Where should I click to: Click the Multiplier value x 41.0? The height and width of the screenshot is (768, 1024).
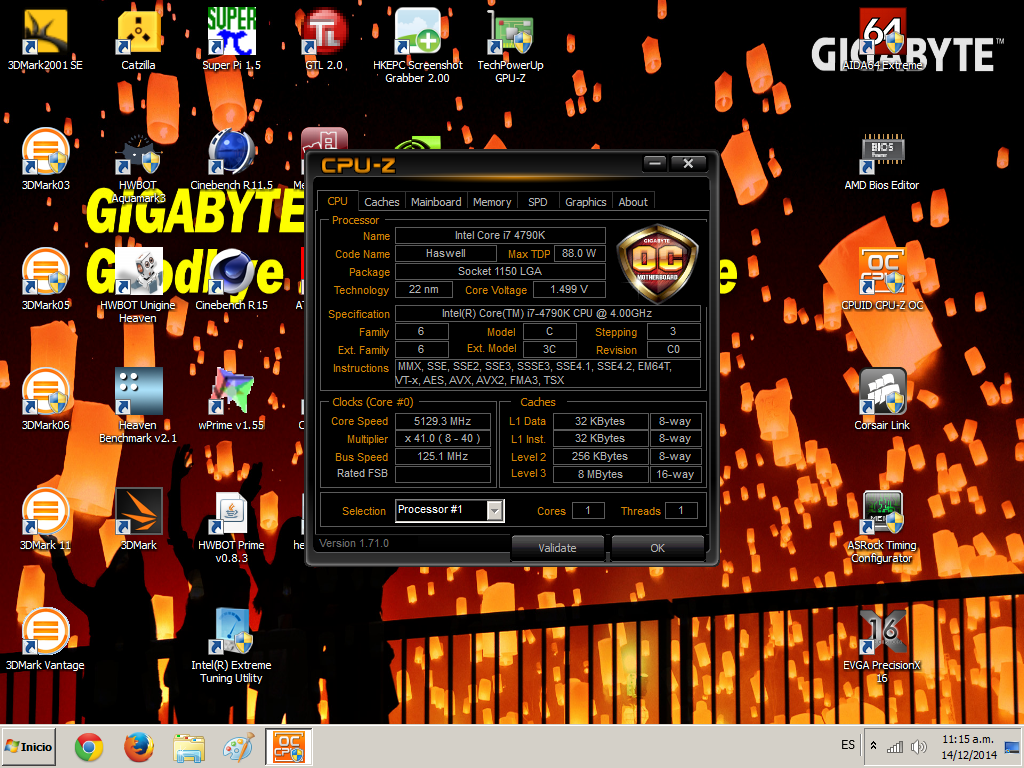coord(443,439)
